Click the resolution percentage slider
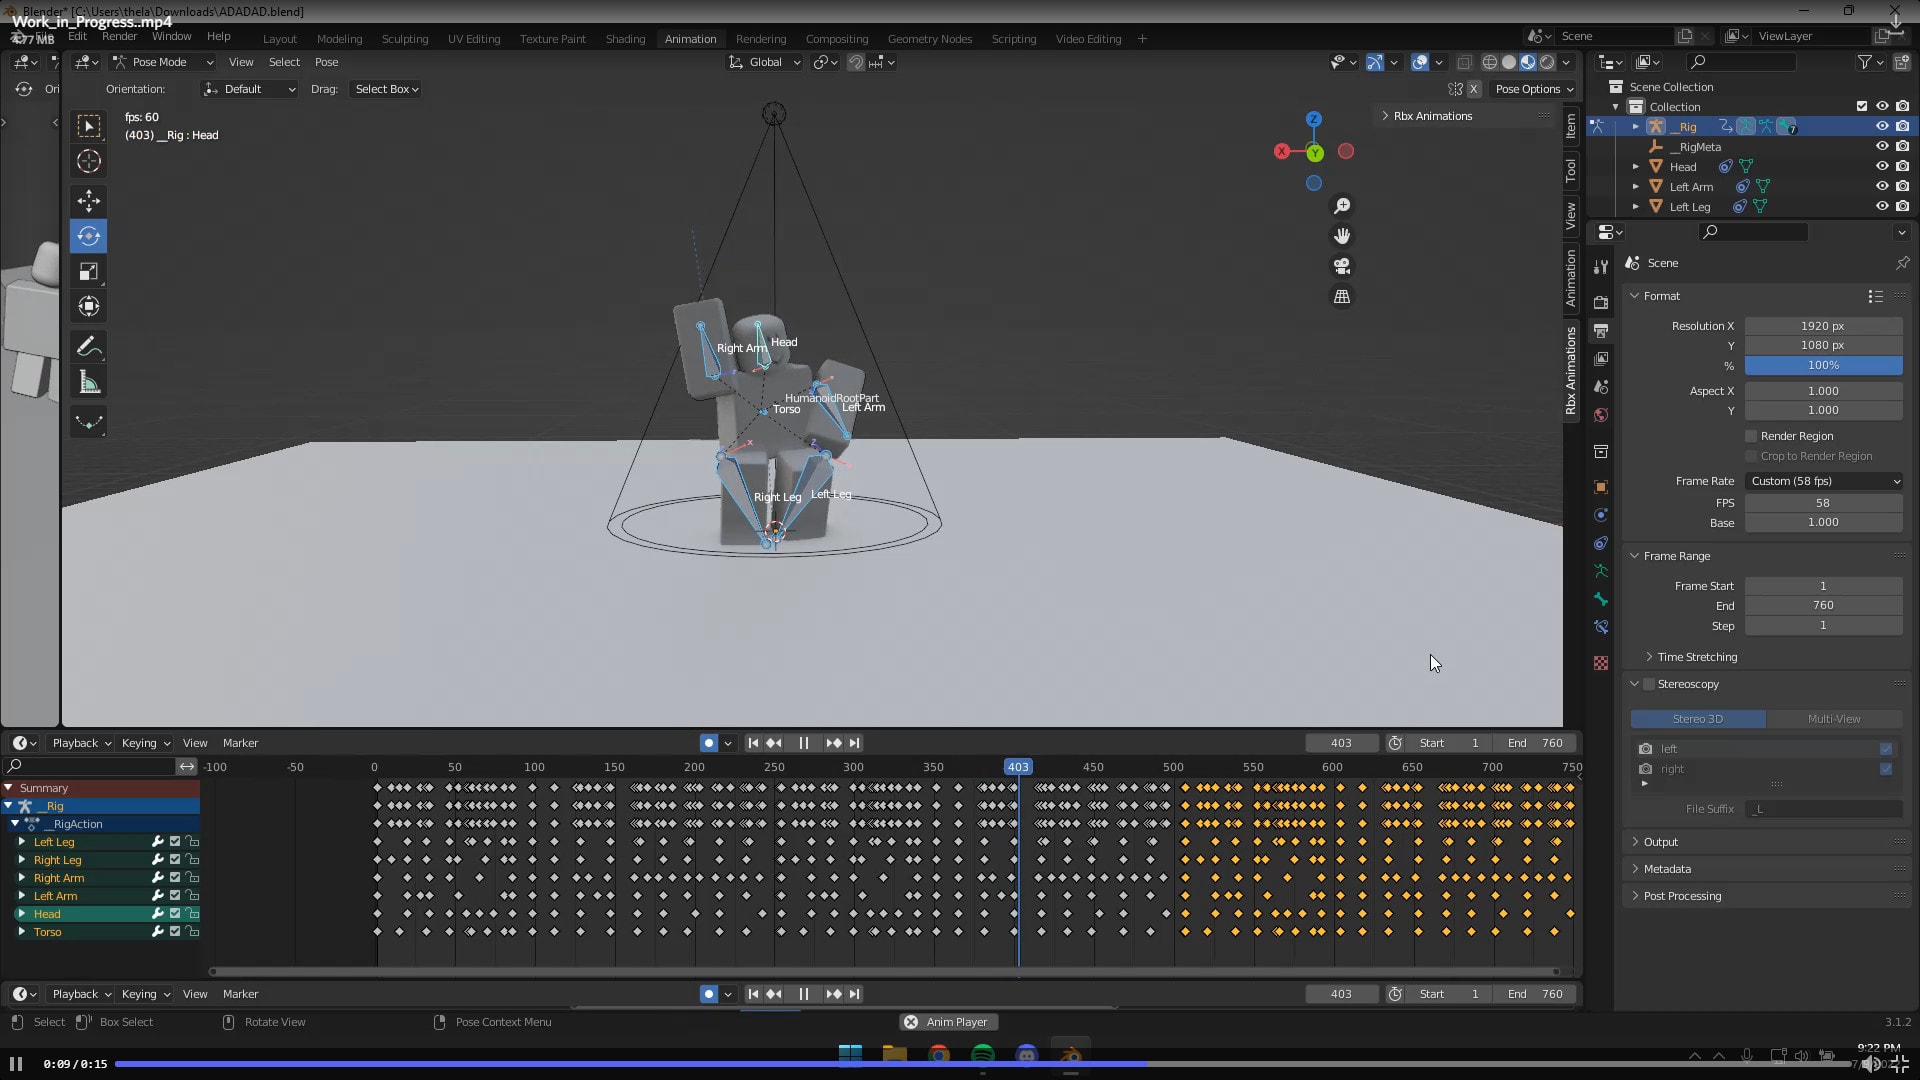The image size is (1920, 1080). click(x=1823, y=366)
